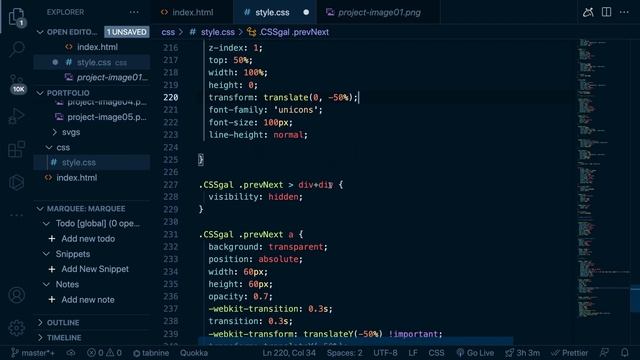Click the open changes icon in editor toolbar

coord(588,12)
